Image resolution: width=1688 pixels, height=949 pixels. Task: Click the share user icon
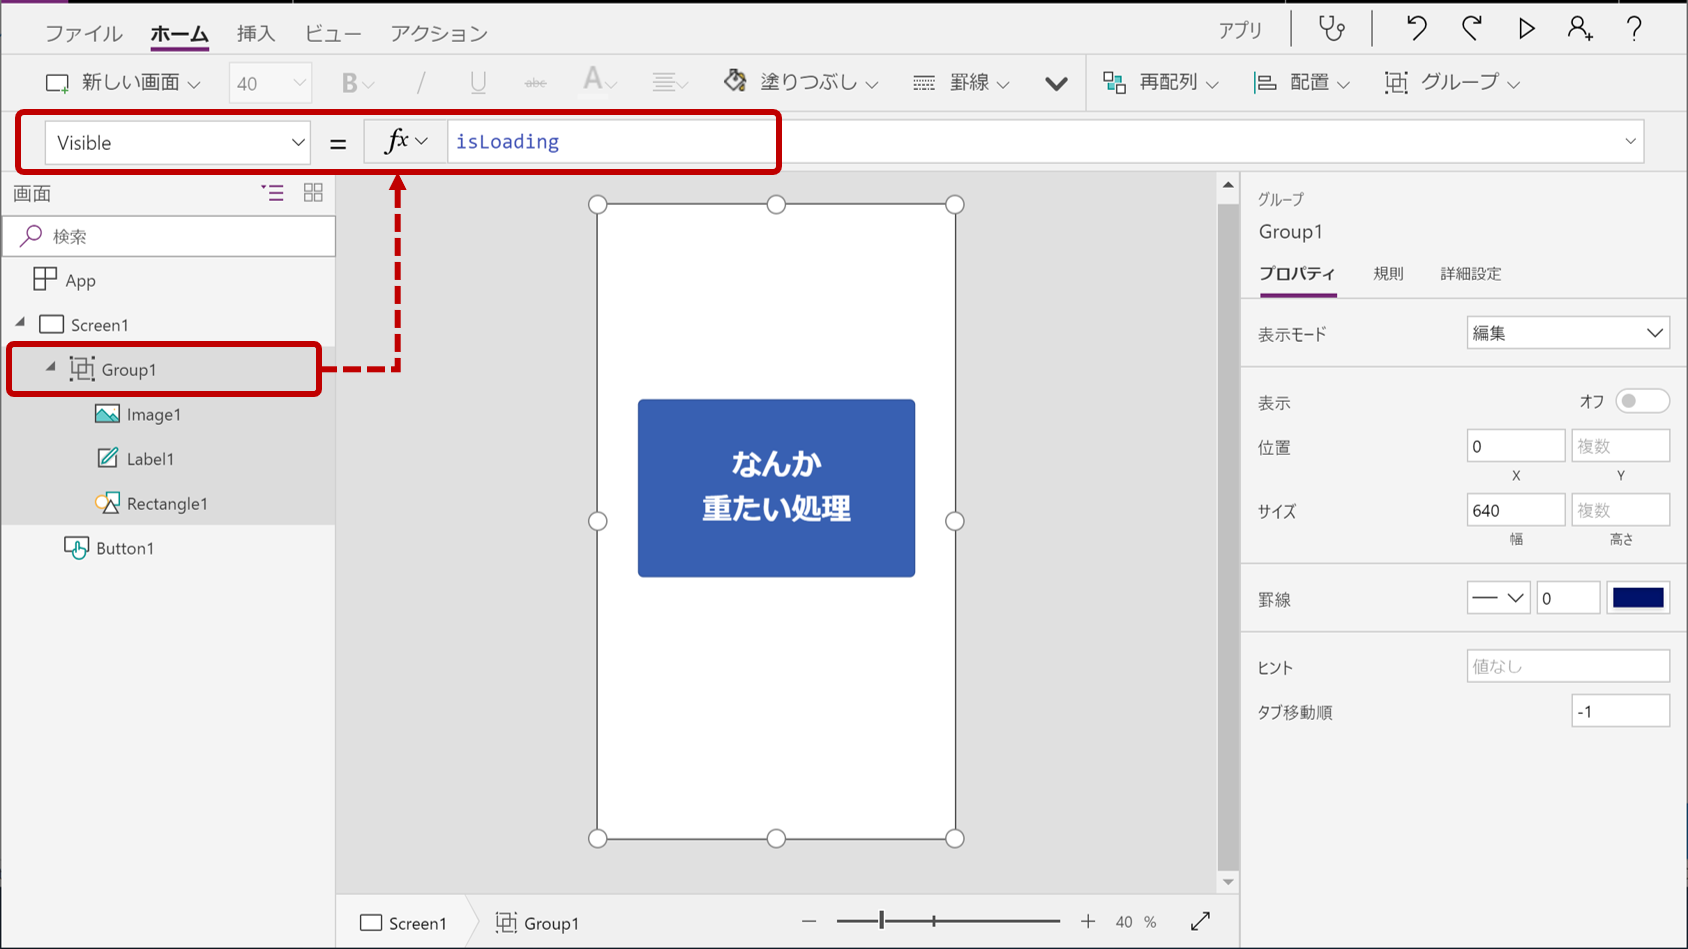point(1581,28)
